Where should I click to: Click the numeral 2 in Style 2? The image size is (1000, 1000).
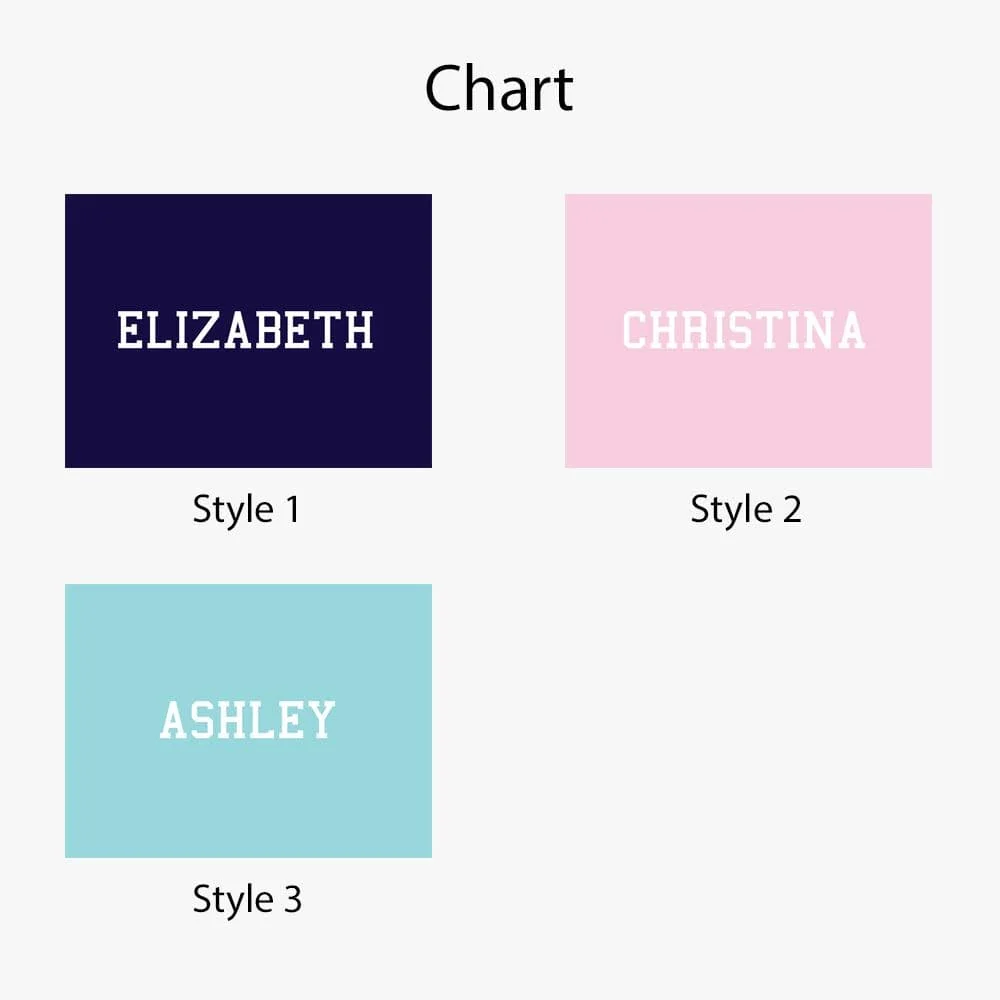791,509
